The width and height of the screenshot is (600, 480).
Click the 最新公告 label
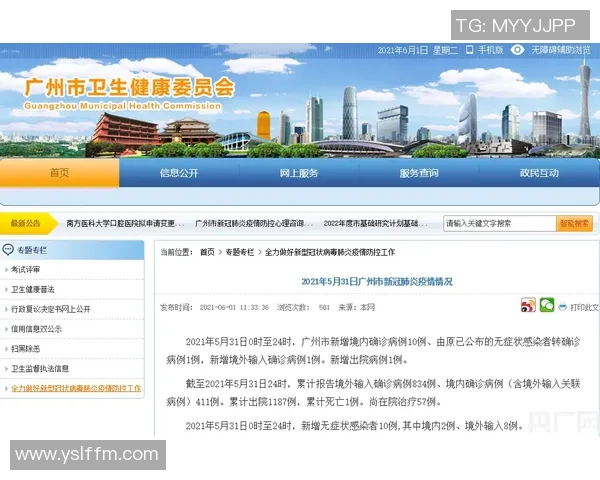pos(25,223)
